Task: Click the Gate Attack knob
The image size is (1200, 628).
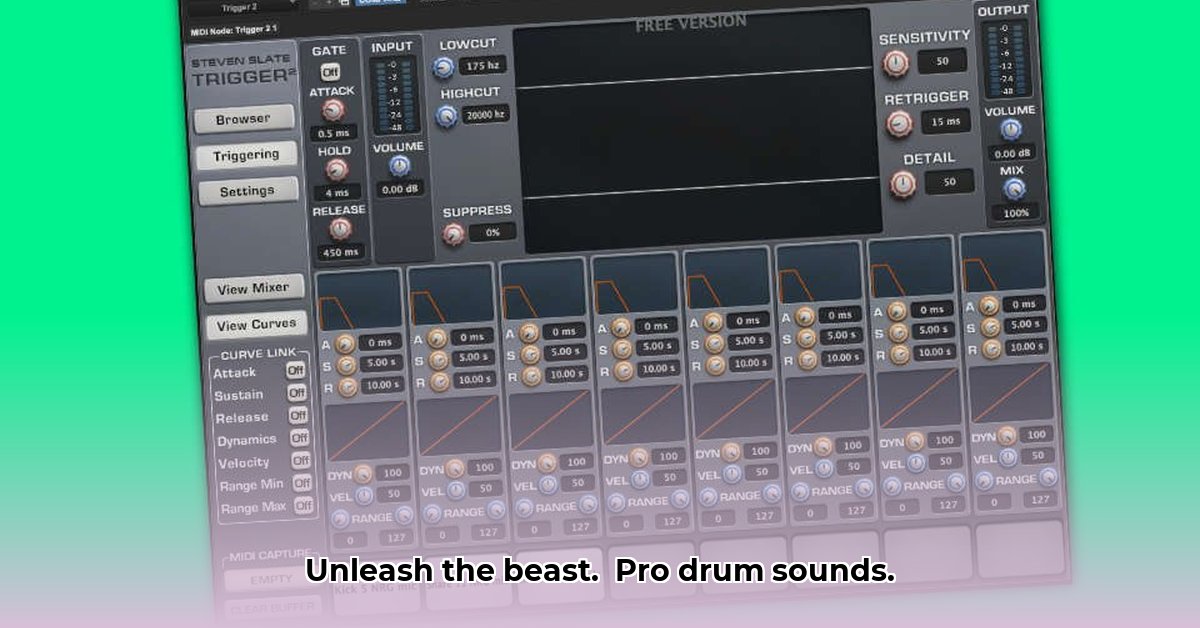Action: tap(333, 110)
